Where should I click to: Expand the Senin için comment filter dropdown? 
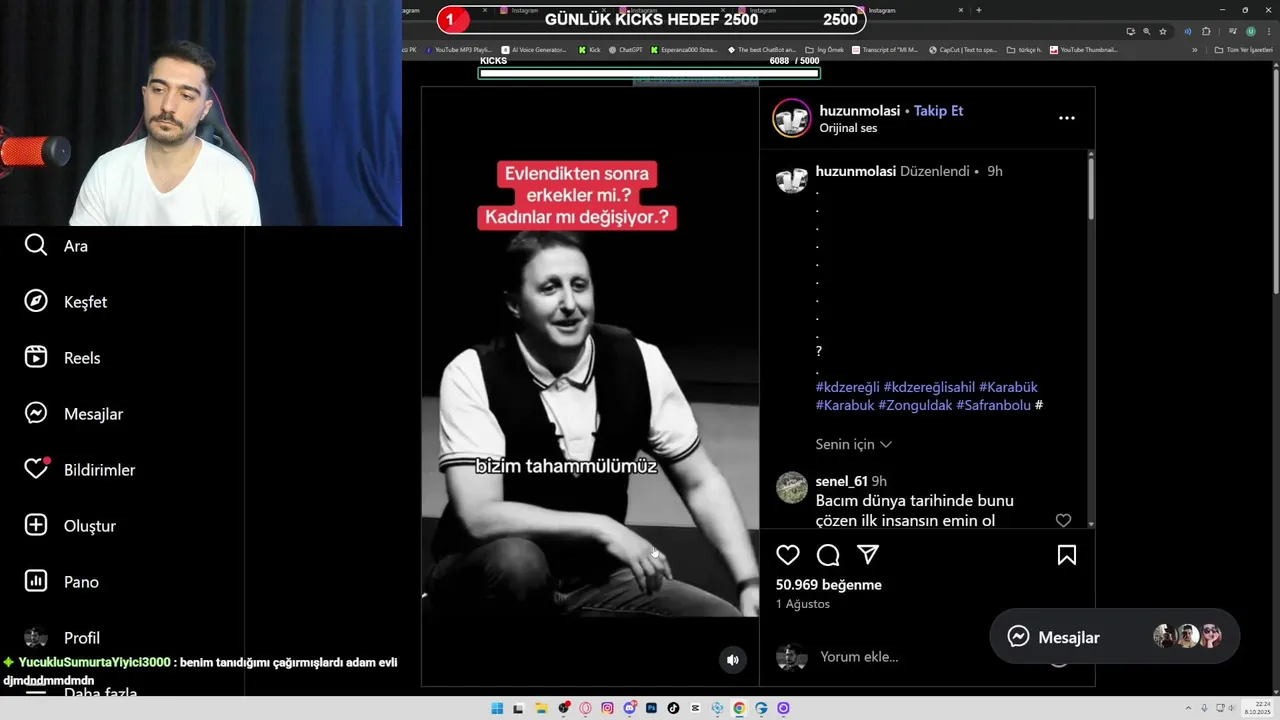coord(853,444)
